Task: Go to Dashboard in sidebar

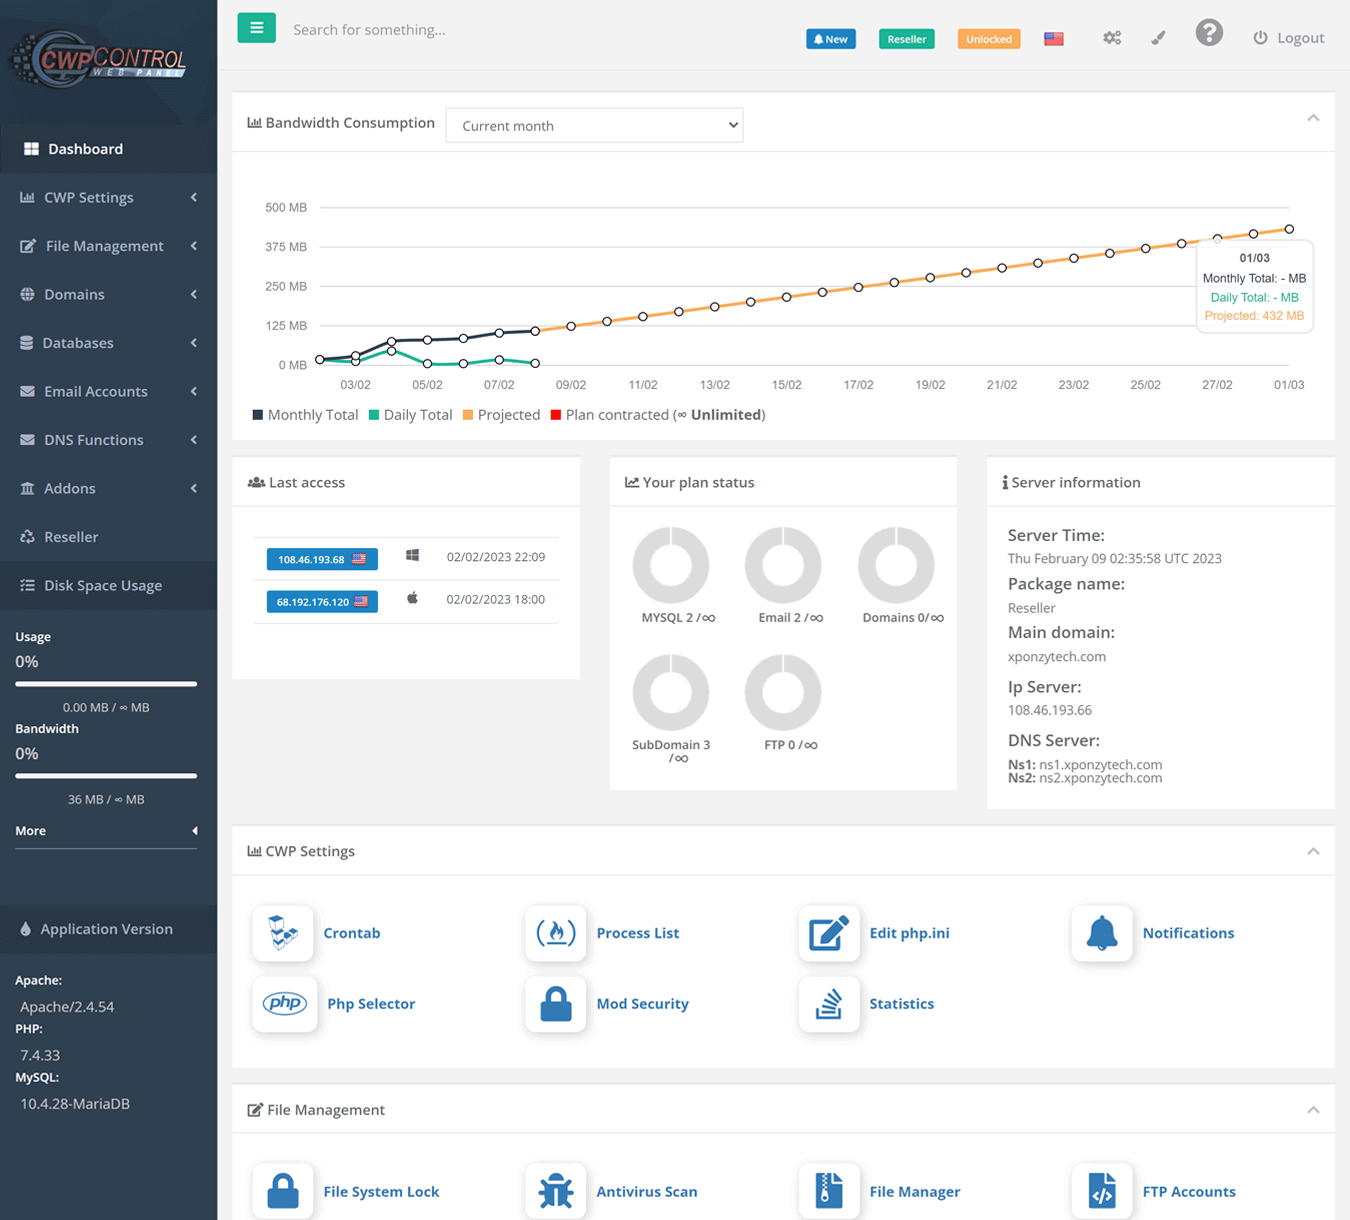Action: click(108, 149)
